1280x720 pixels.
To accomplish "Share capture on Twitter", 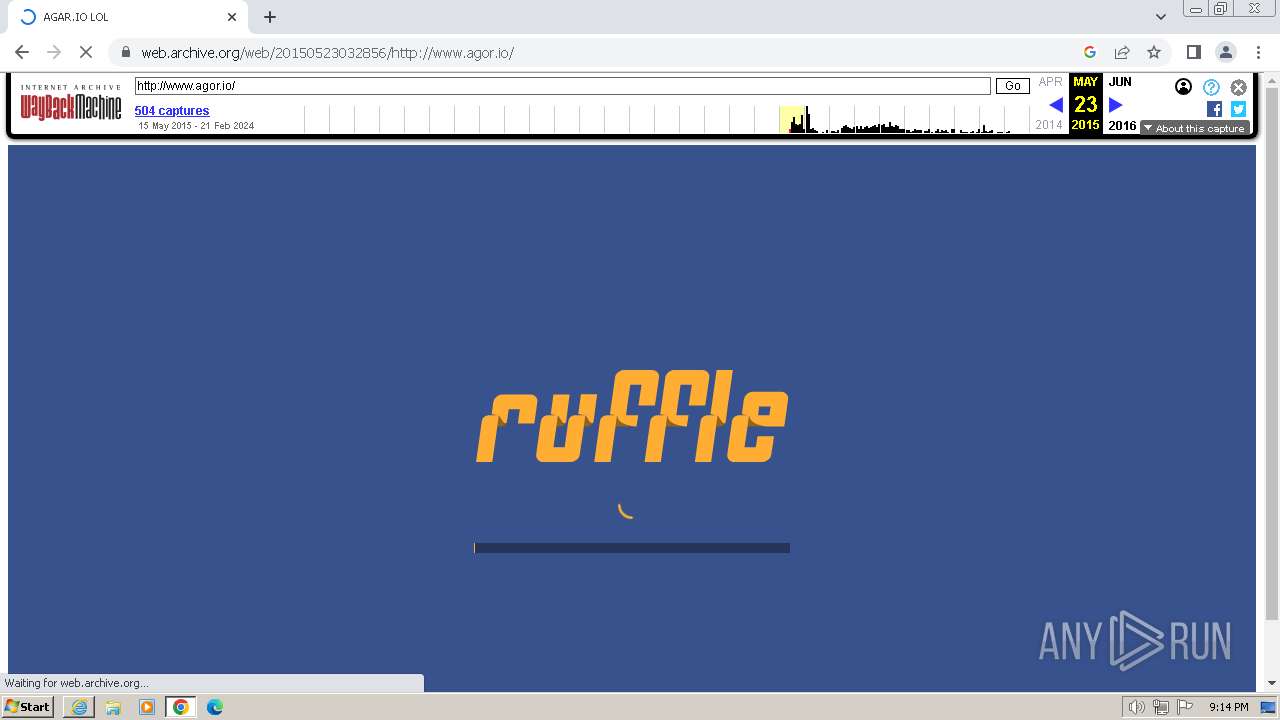I will point(1238,109).
